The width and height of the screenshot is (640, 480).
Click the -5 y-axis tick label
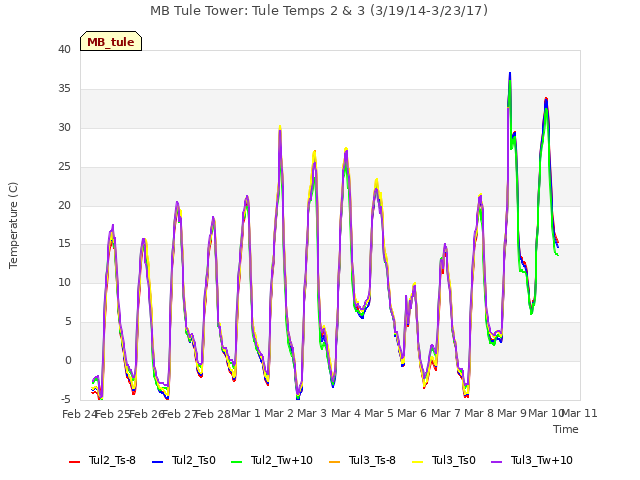point(66,399)
